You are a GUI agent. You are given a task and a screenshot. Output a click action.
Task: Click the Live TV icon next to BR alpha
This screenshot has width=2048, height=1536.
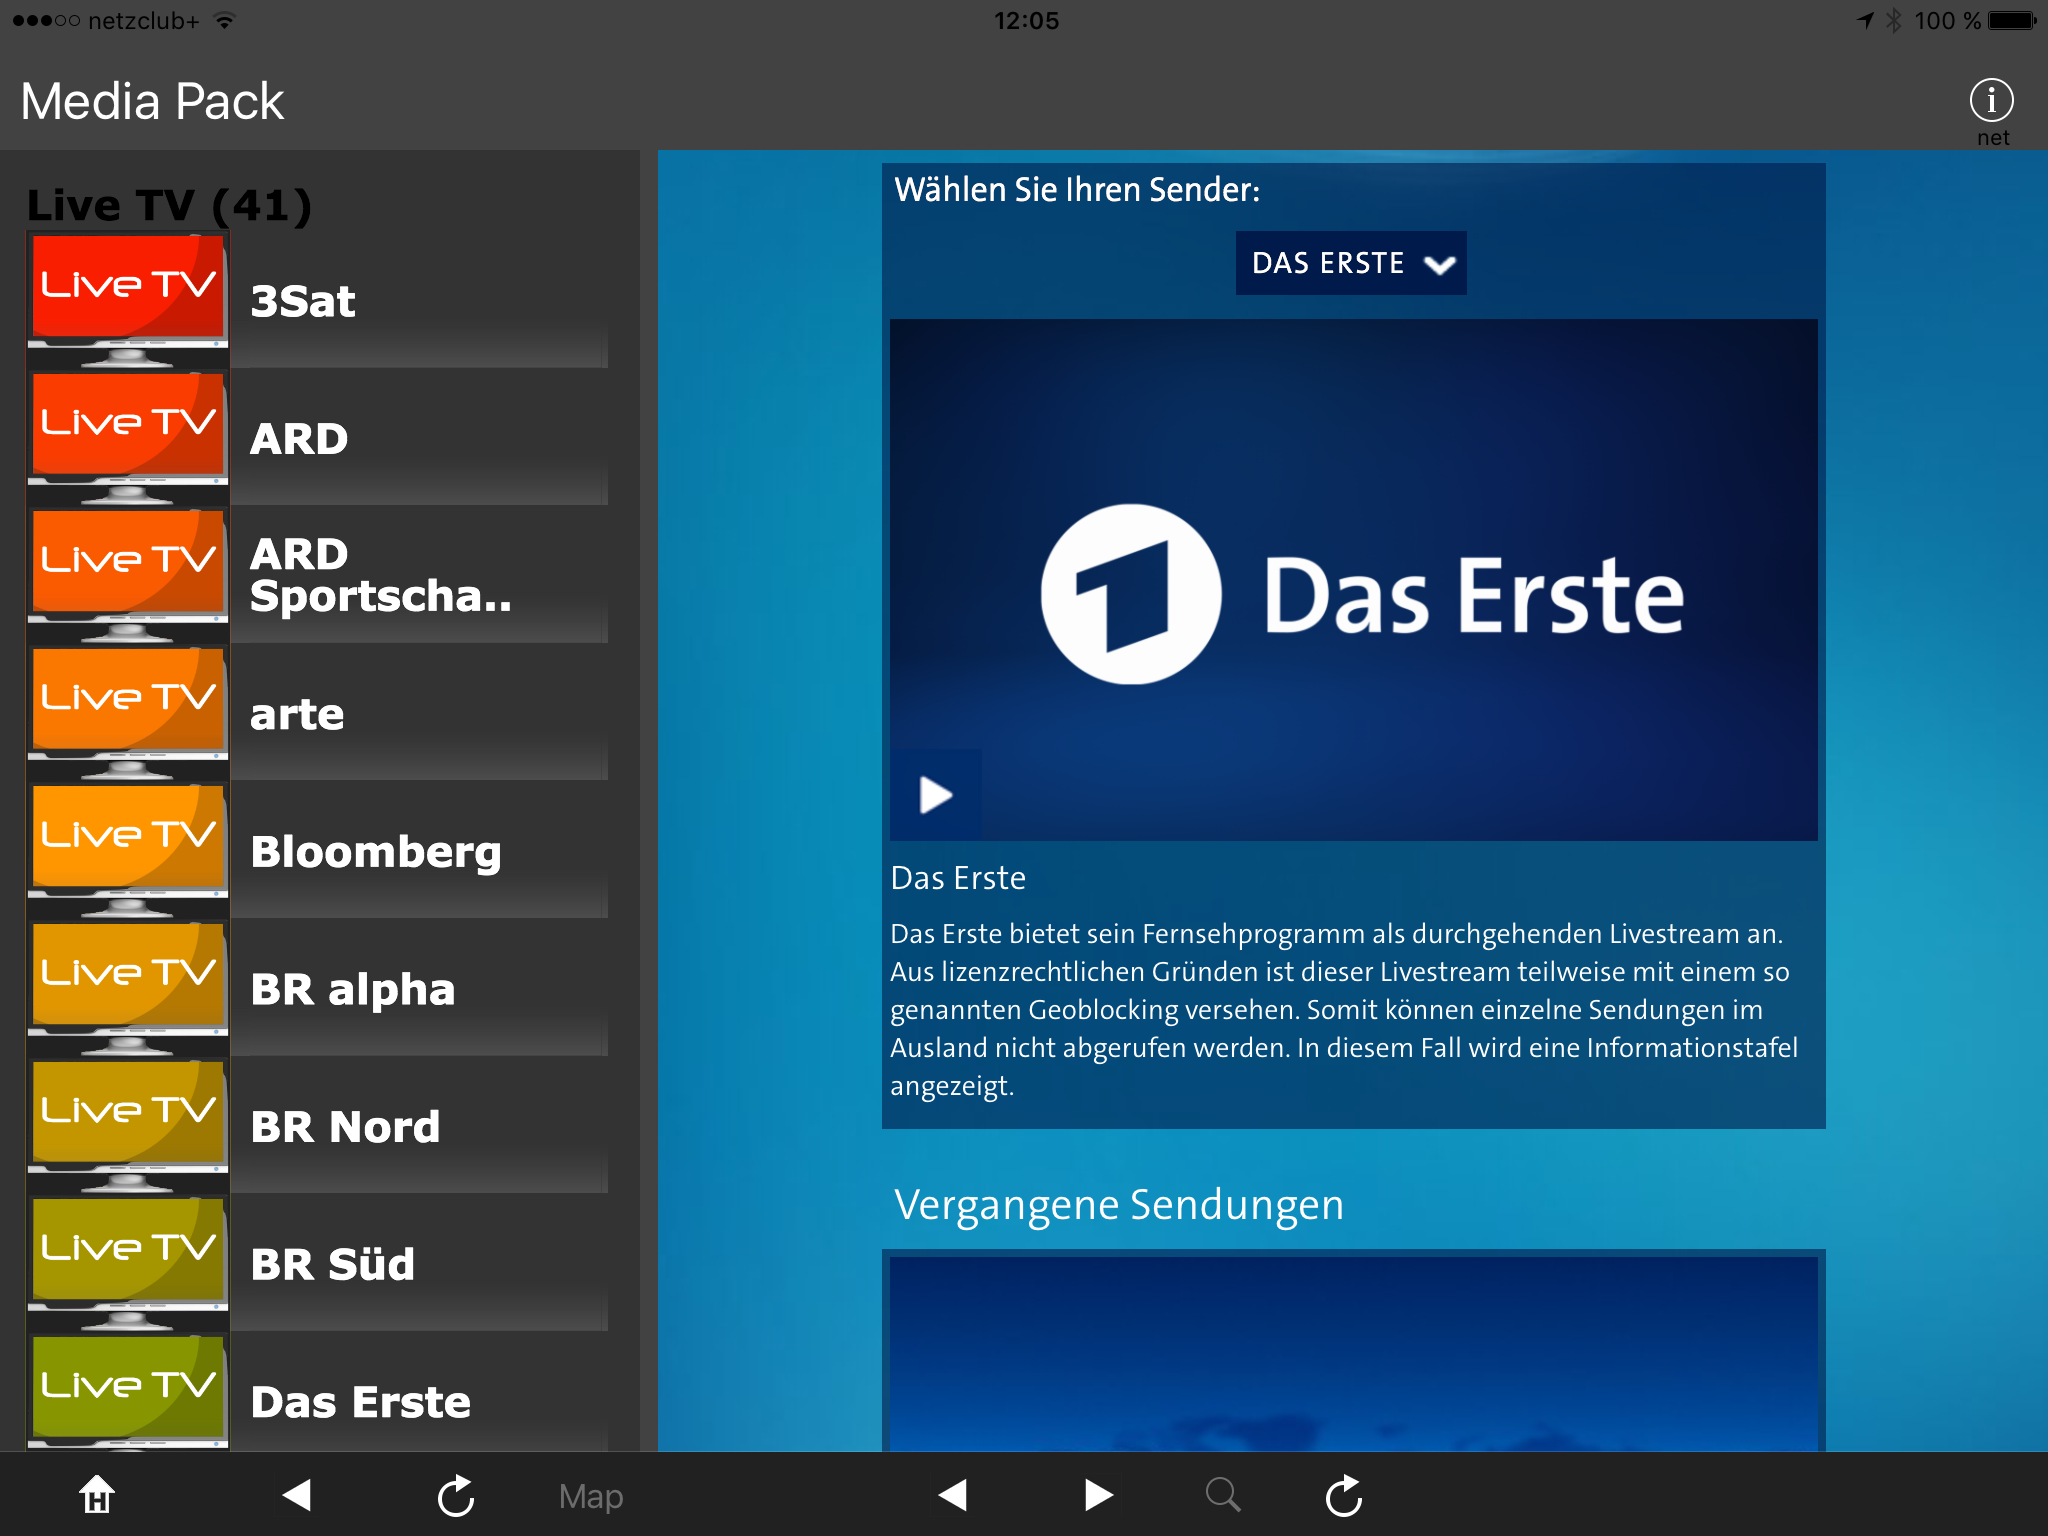click(x=128, y=987)
